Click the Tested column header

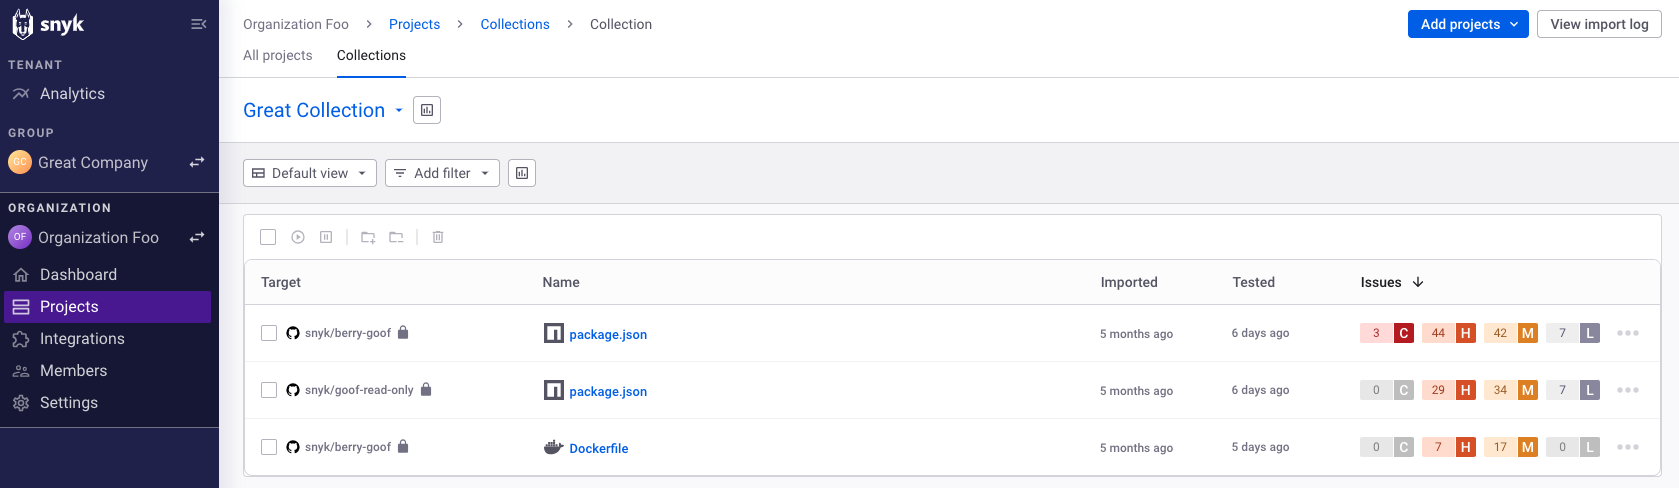point(1254,282)
